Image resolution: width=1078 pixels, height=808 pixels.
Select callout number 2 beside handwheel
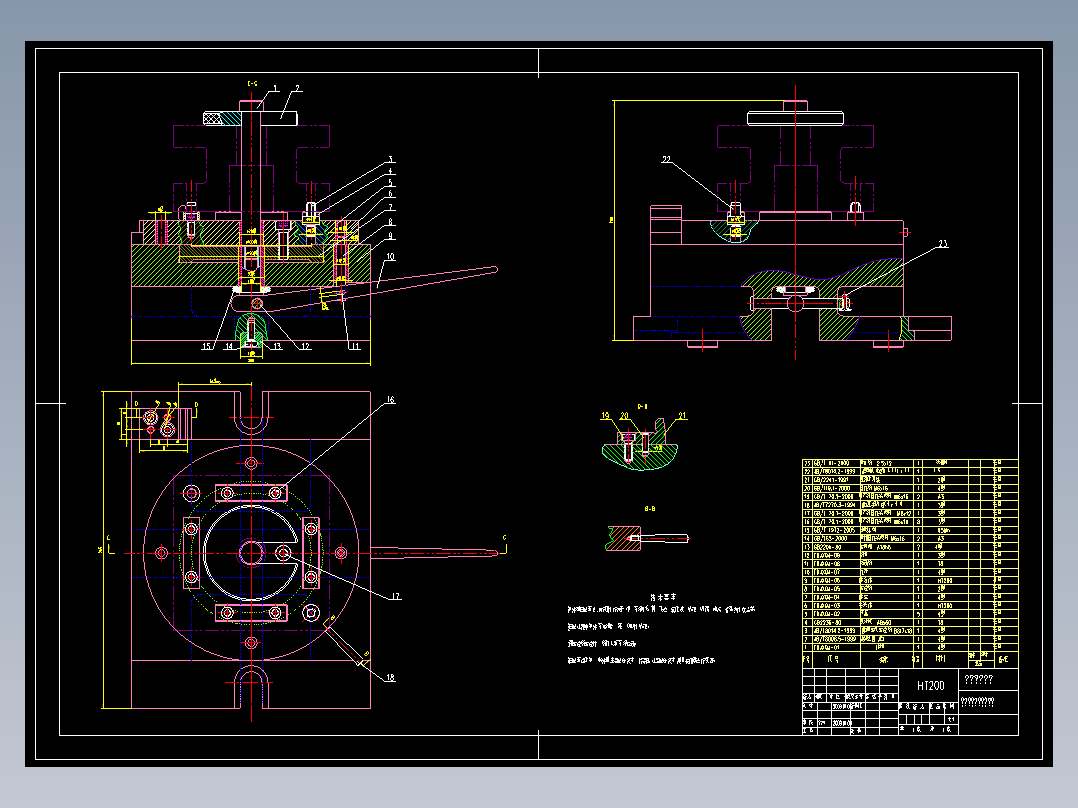[x=298, y=88]
